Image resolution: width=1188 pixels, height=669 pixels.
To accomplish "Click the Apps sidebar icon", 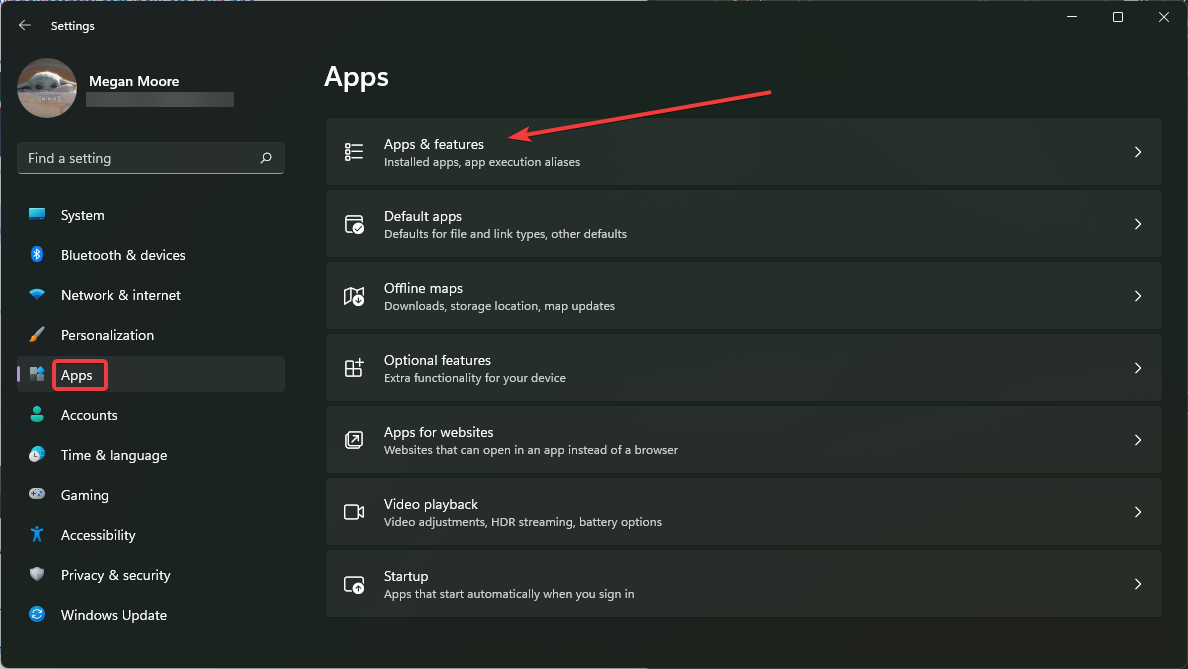I will tap(36, 374).
